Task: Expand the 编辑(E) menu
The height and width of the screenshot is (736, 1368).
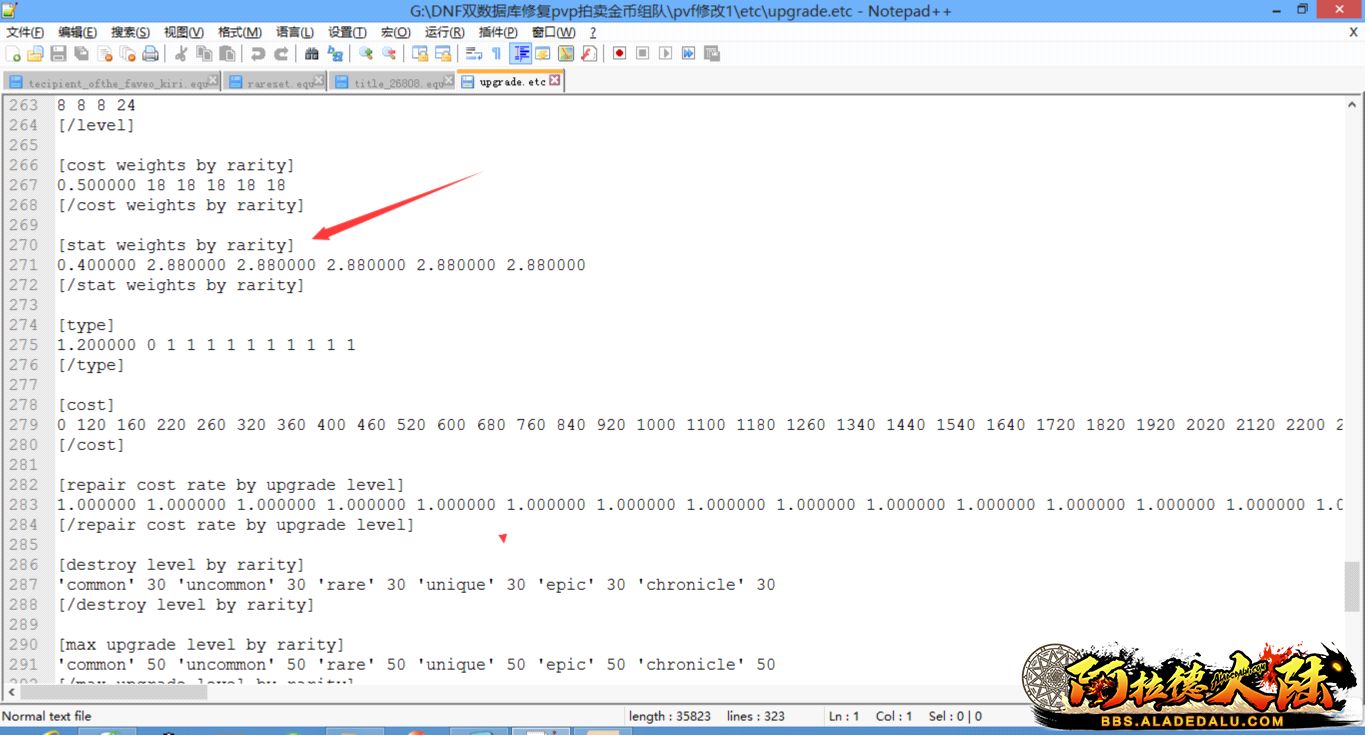Action: tap(77, 32)
